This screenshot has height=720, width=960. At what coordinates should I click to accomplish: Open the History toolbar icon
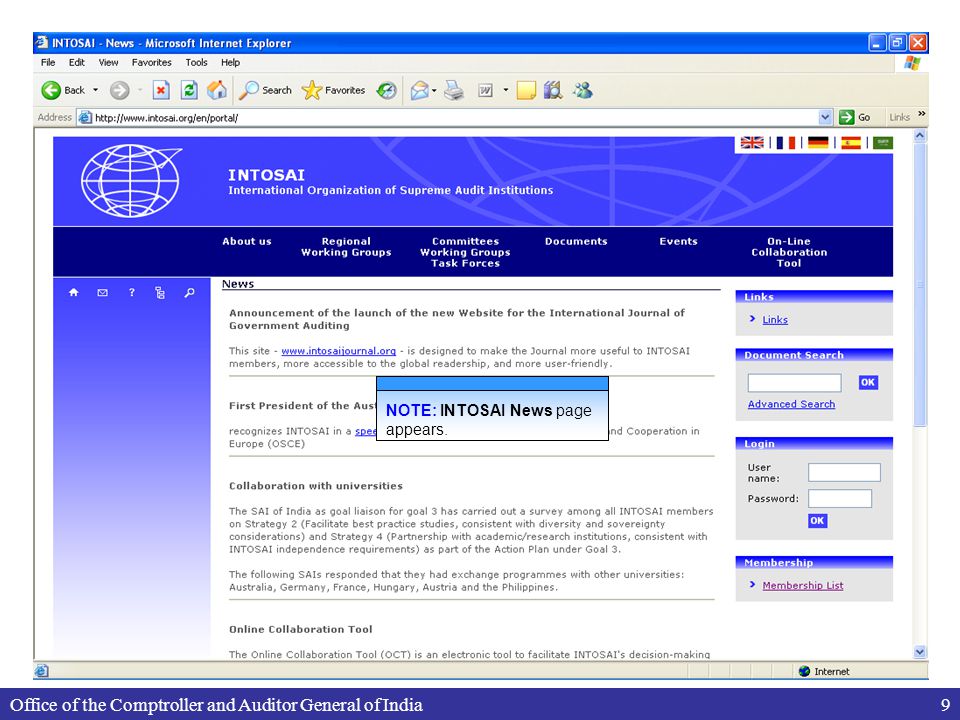click(x=386, y=91)
